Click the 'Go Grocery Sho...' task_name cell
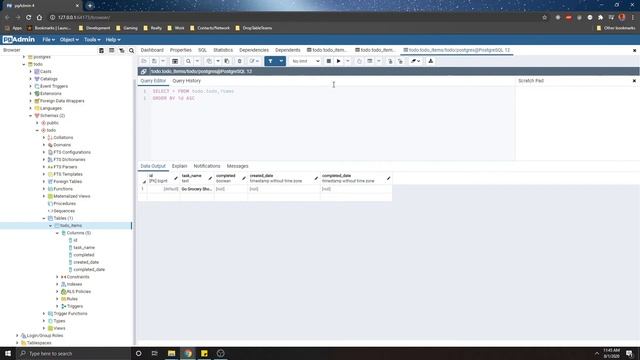The image size is (640, 360). tap(197, 189)
